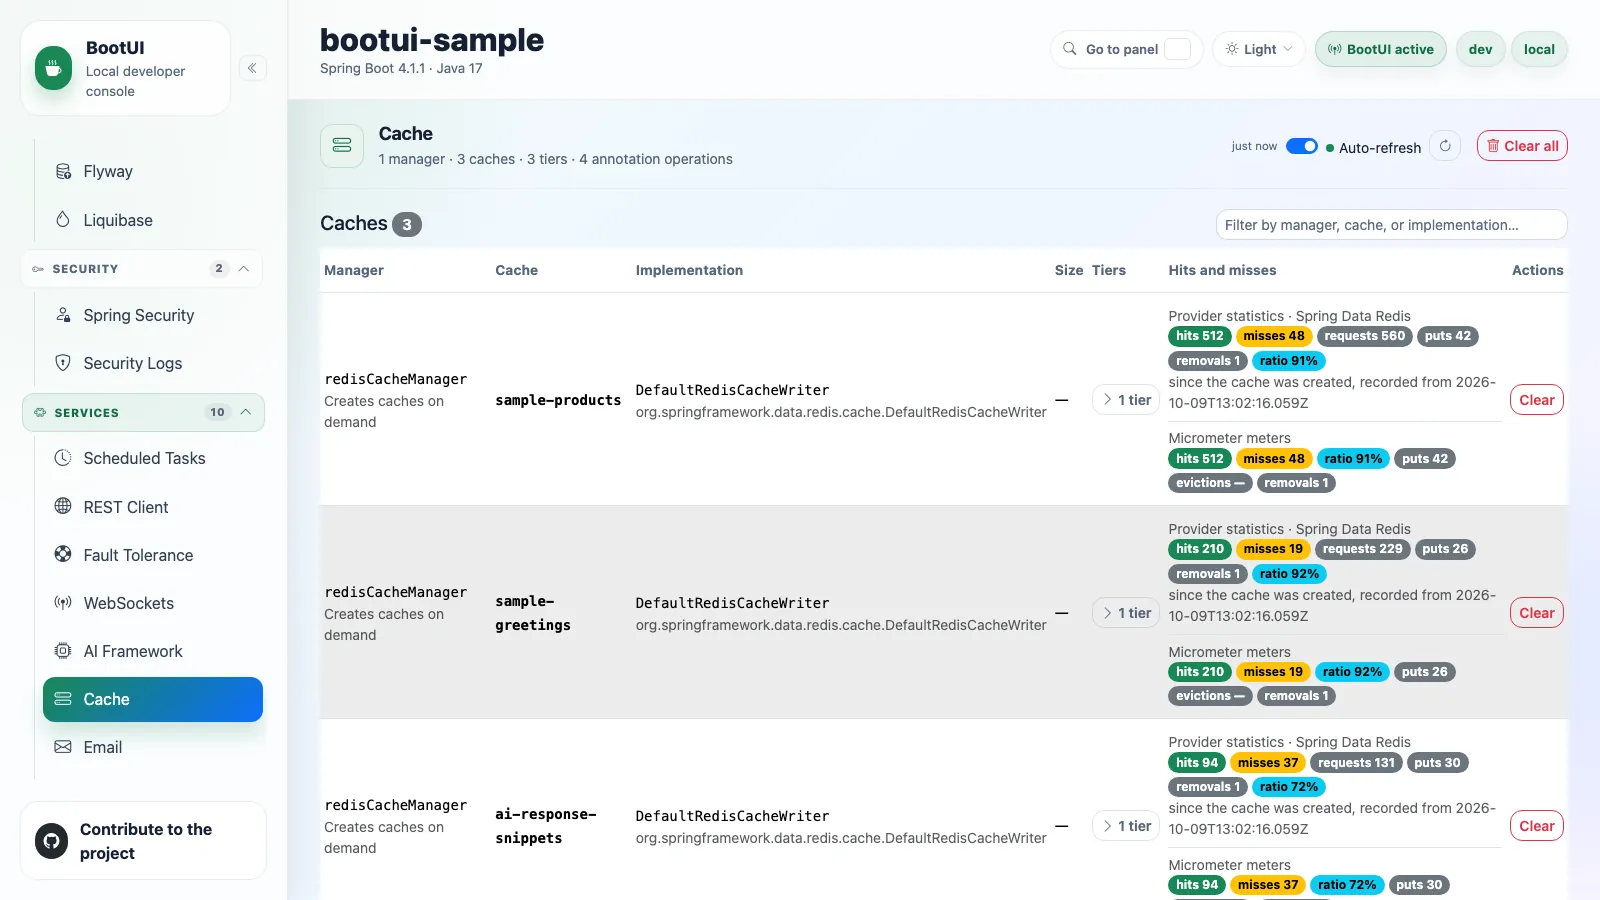This screenshot has width=1600, height=900.
Task: Expand the 1 tier button for sample-greetings
Action: 1126,613
